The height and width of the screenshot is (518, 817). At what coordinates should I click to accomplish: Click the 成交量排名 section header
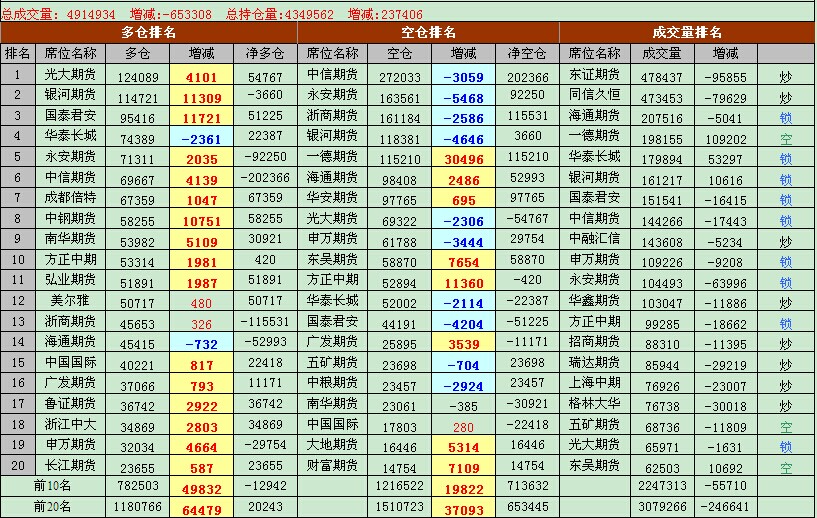click(687, 32)
